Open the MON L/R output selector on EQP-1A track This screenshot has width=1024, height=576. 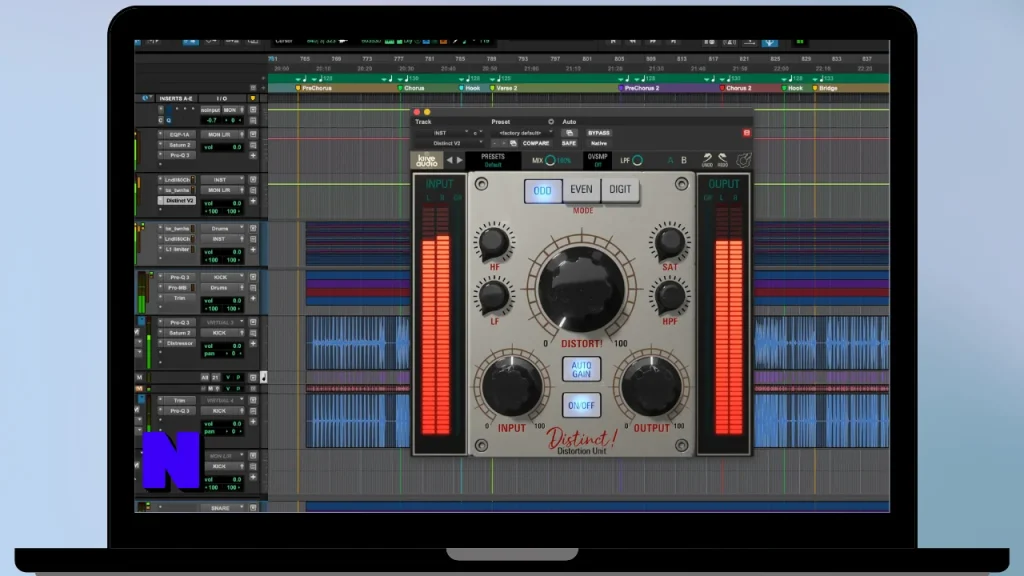[x=222, y=135]
